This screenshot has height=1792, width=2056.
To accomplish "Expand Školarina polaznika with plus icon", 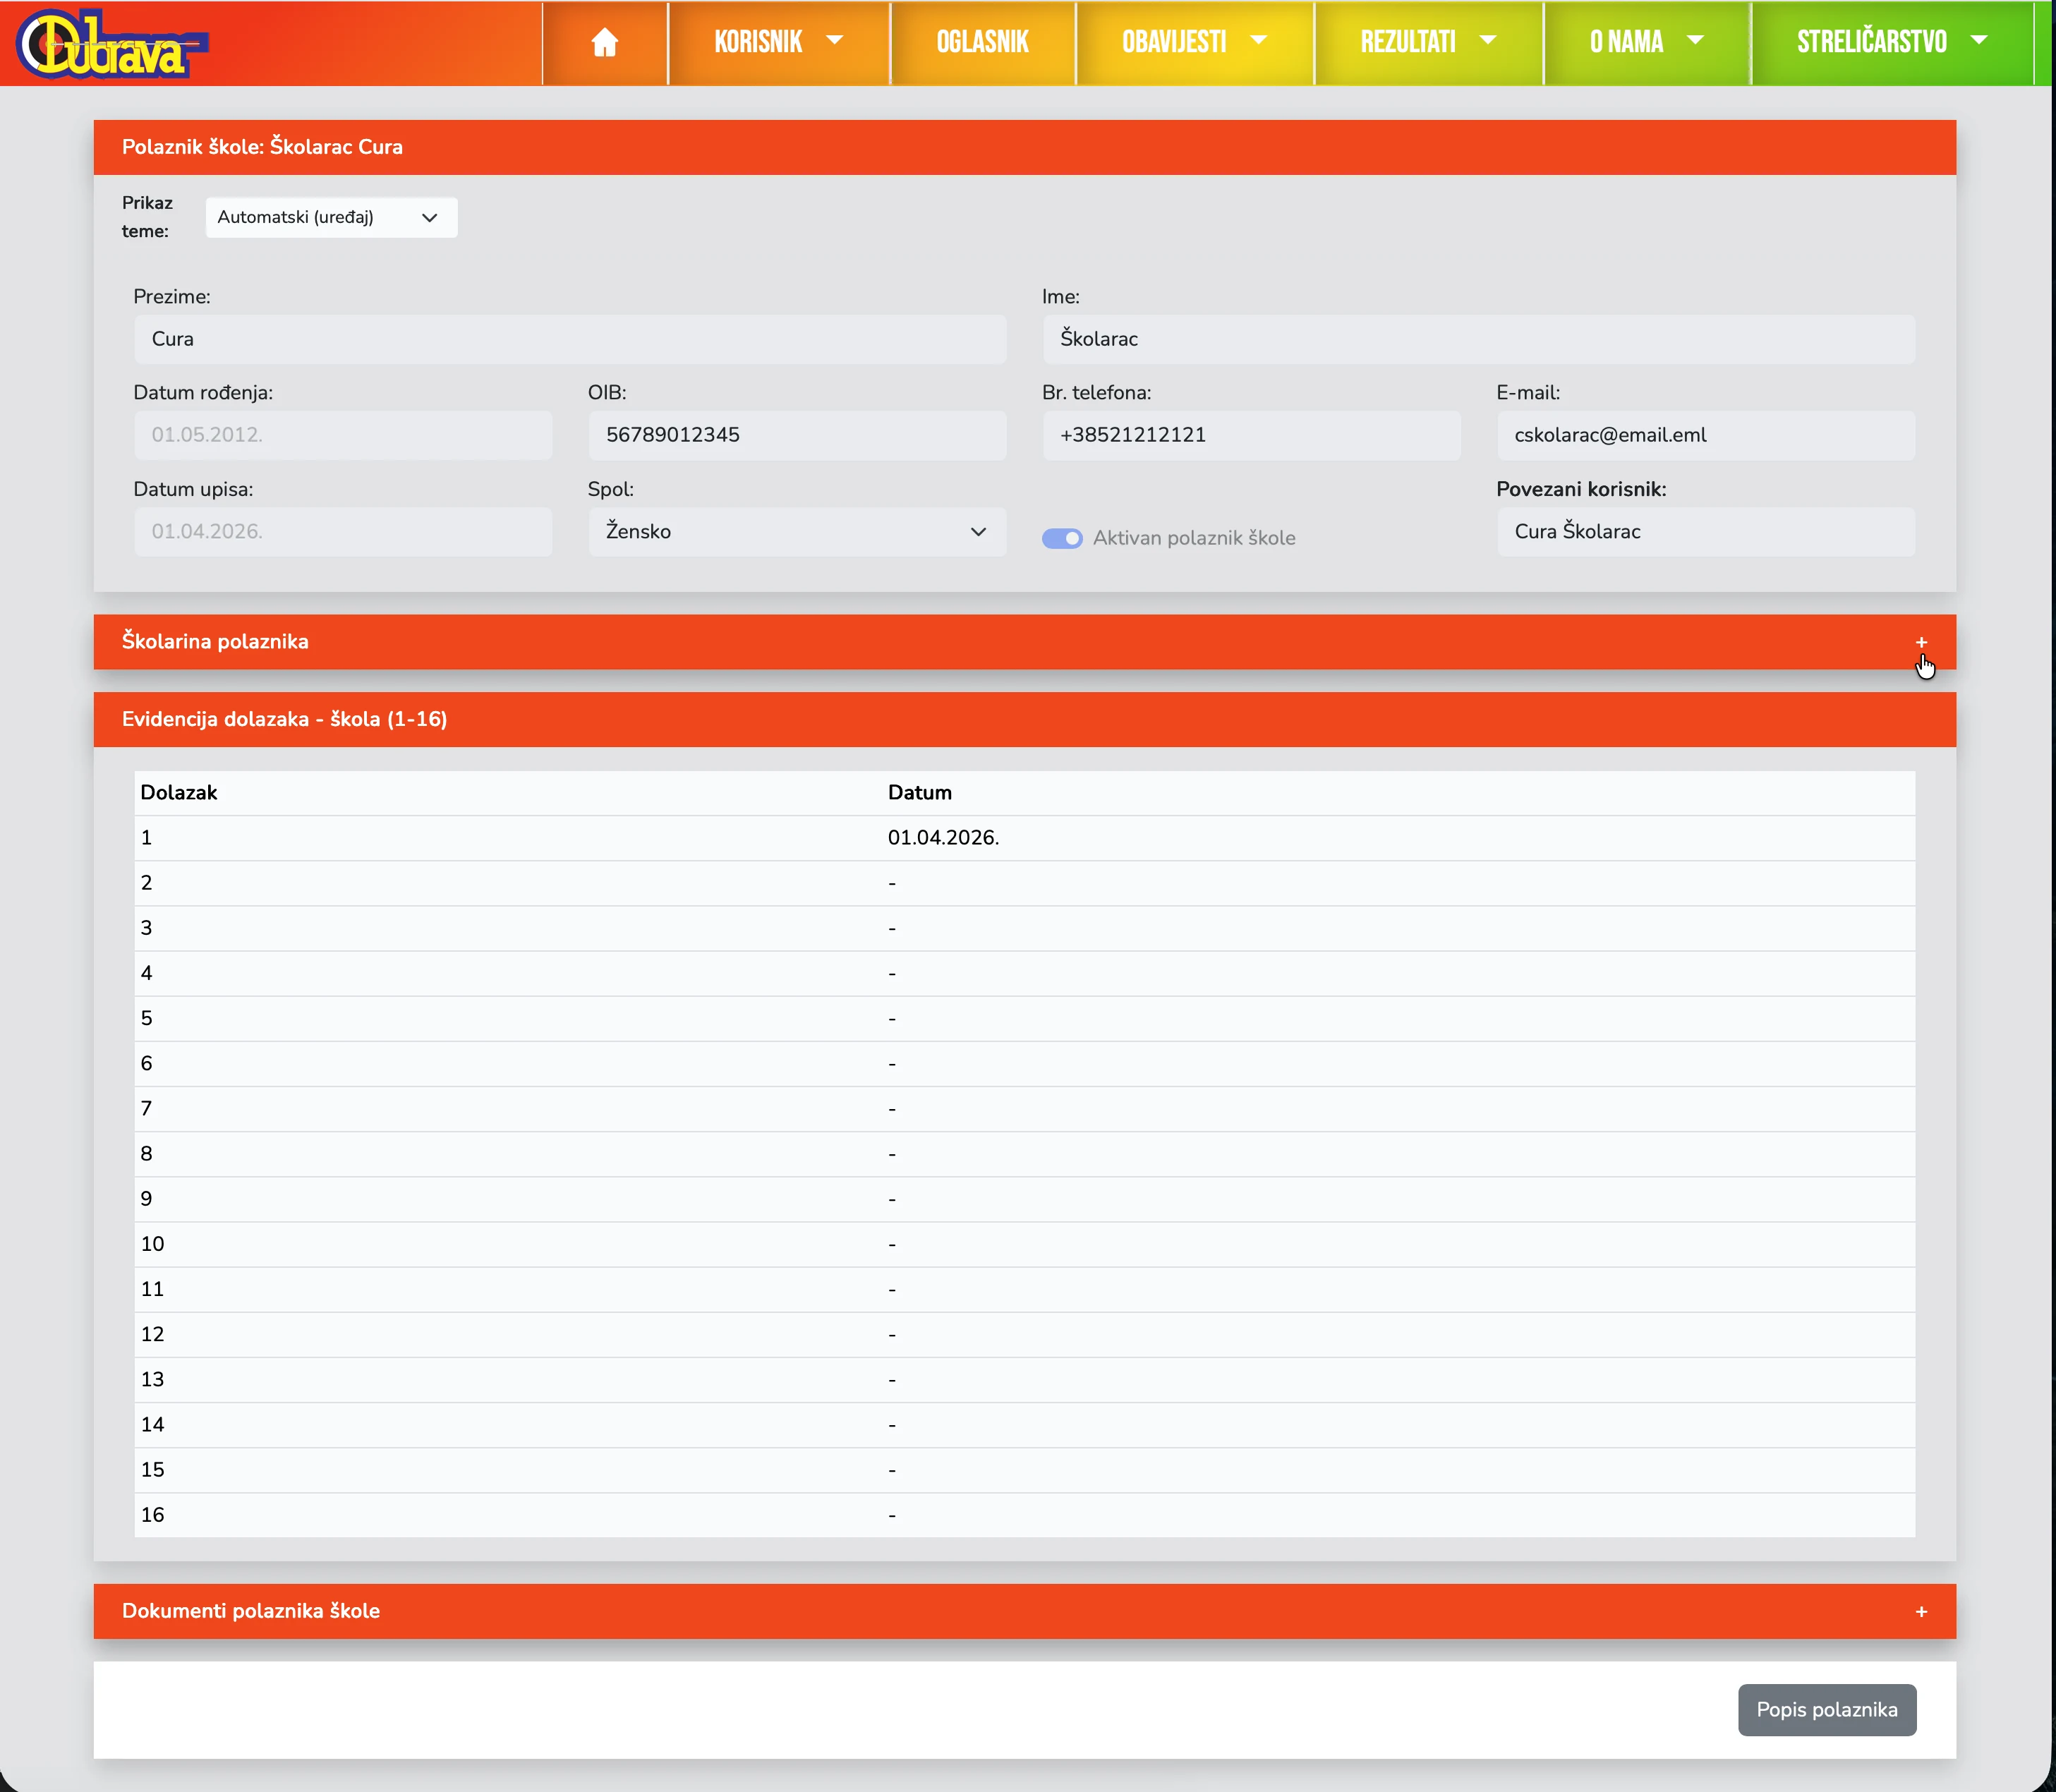I will tap(1920, 642).
